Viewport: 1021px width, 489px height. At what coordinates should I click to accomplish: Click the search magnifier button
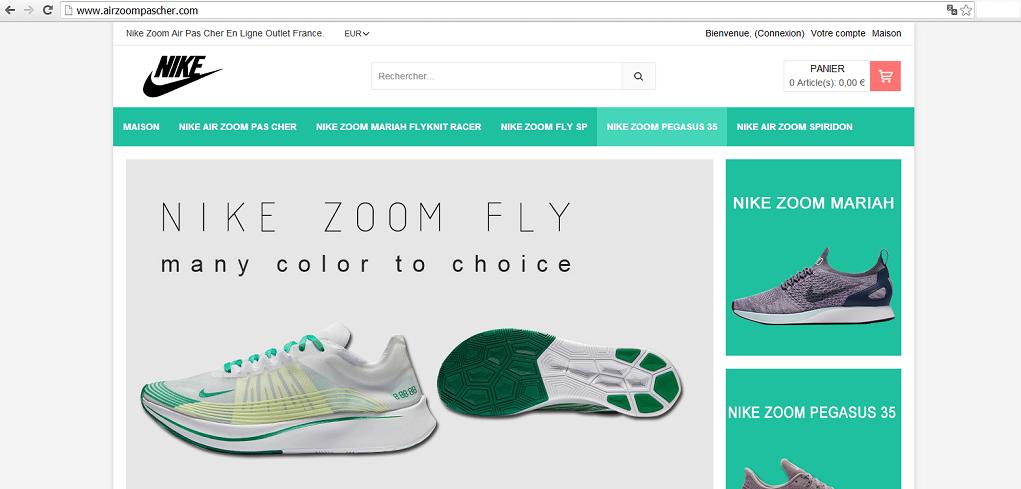coord(638,76)
